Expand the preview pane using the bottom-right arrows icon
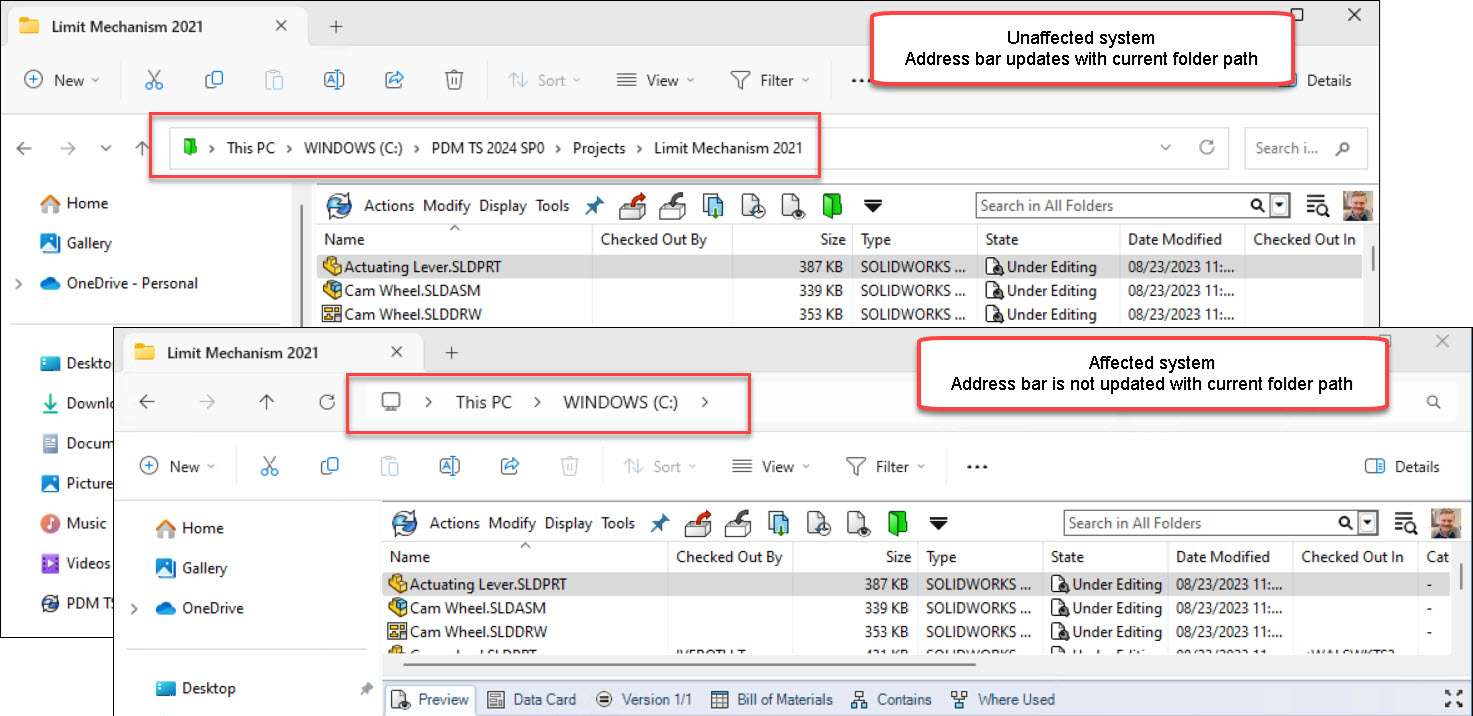The width and height of the screenshot is (1473, 716). point(1453,699)
